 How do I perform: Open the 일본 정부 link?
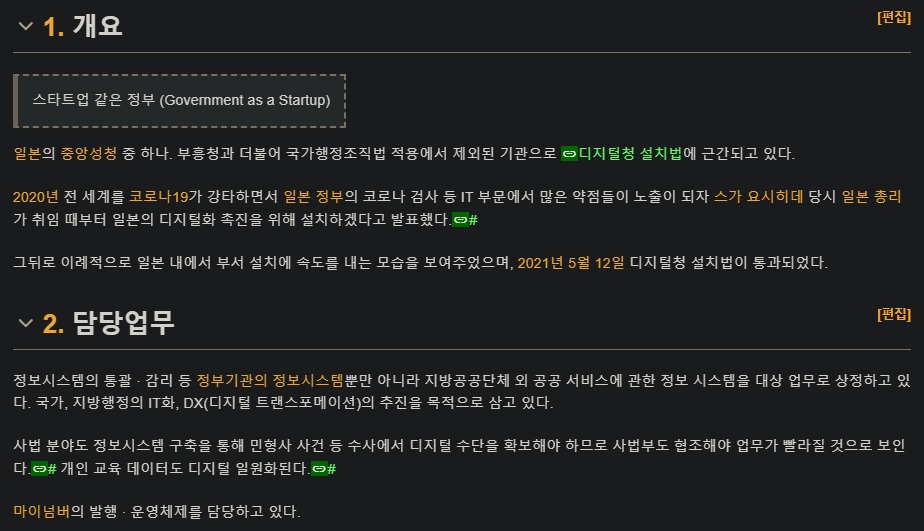pyautogui.click(x=313, y=197)
